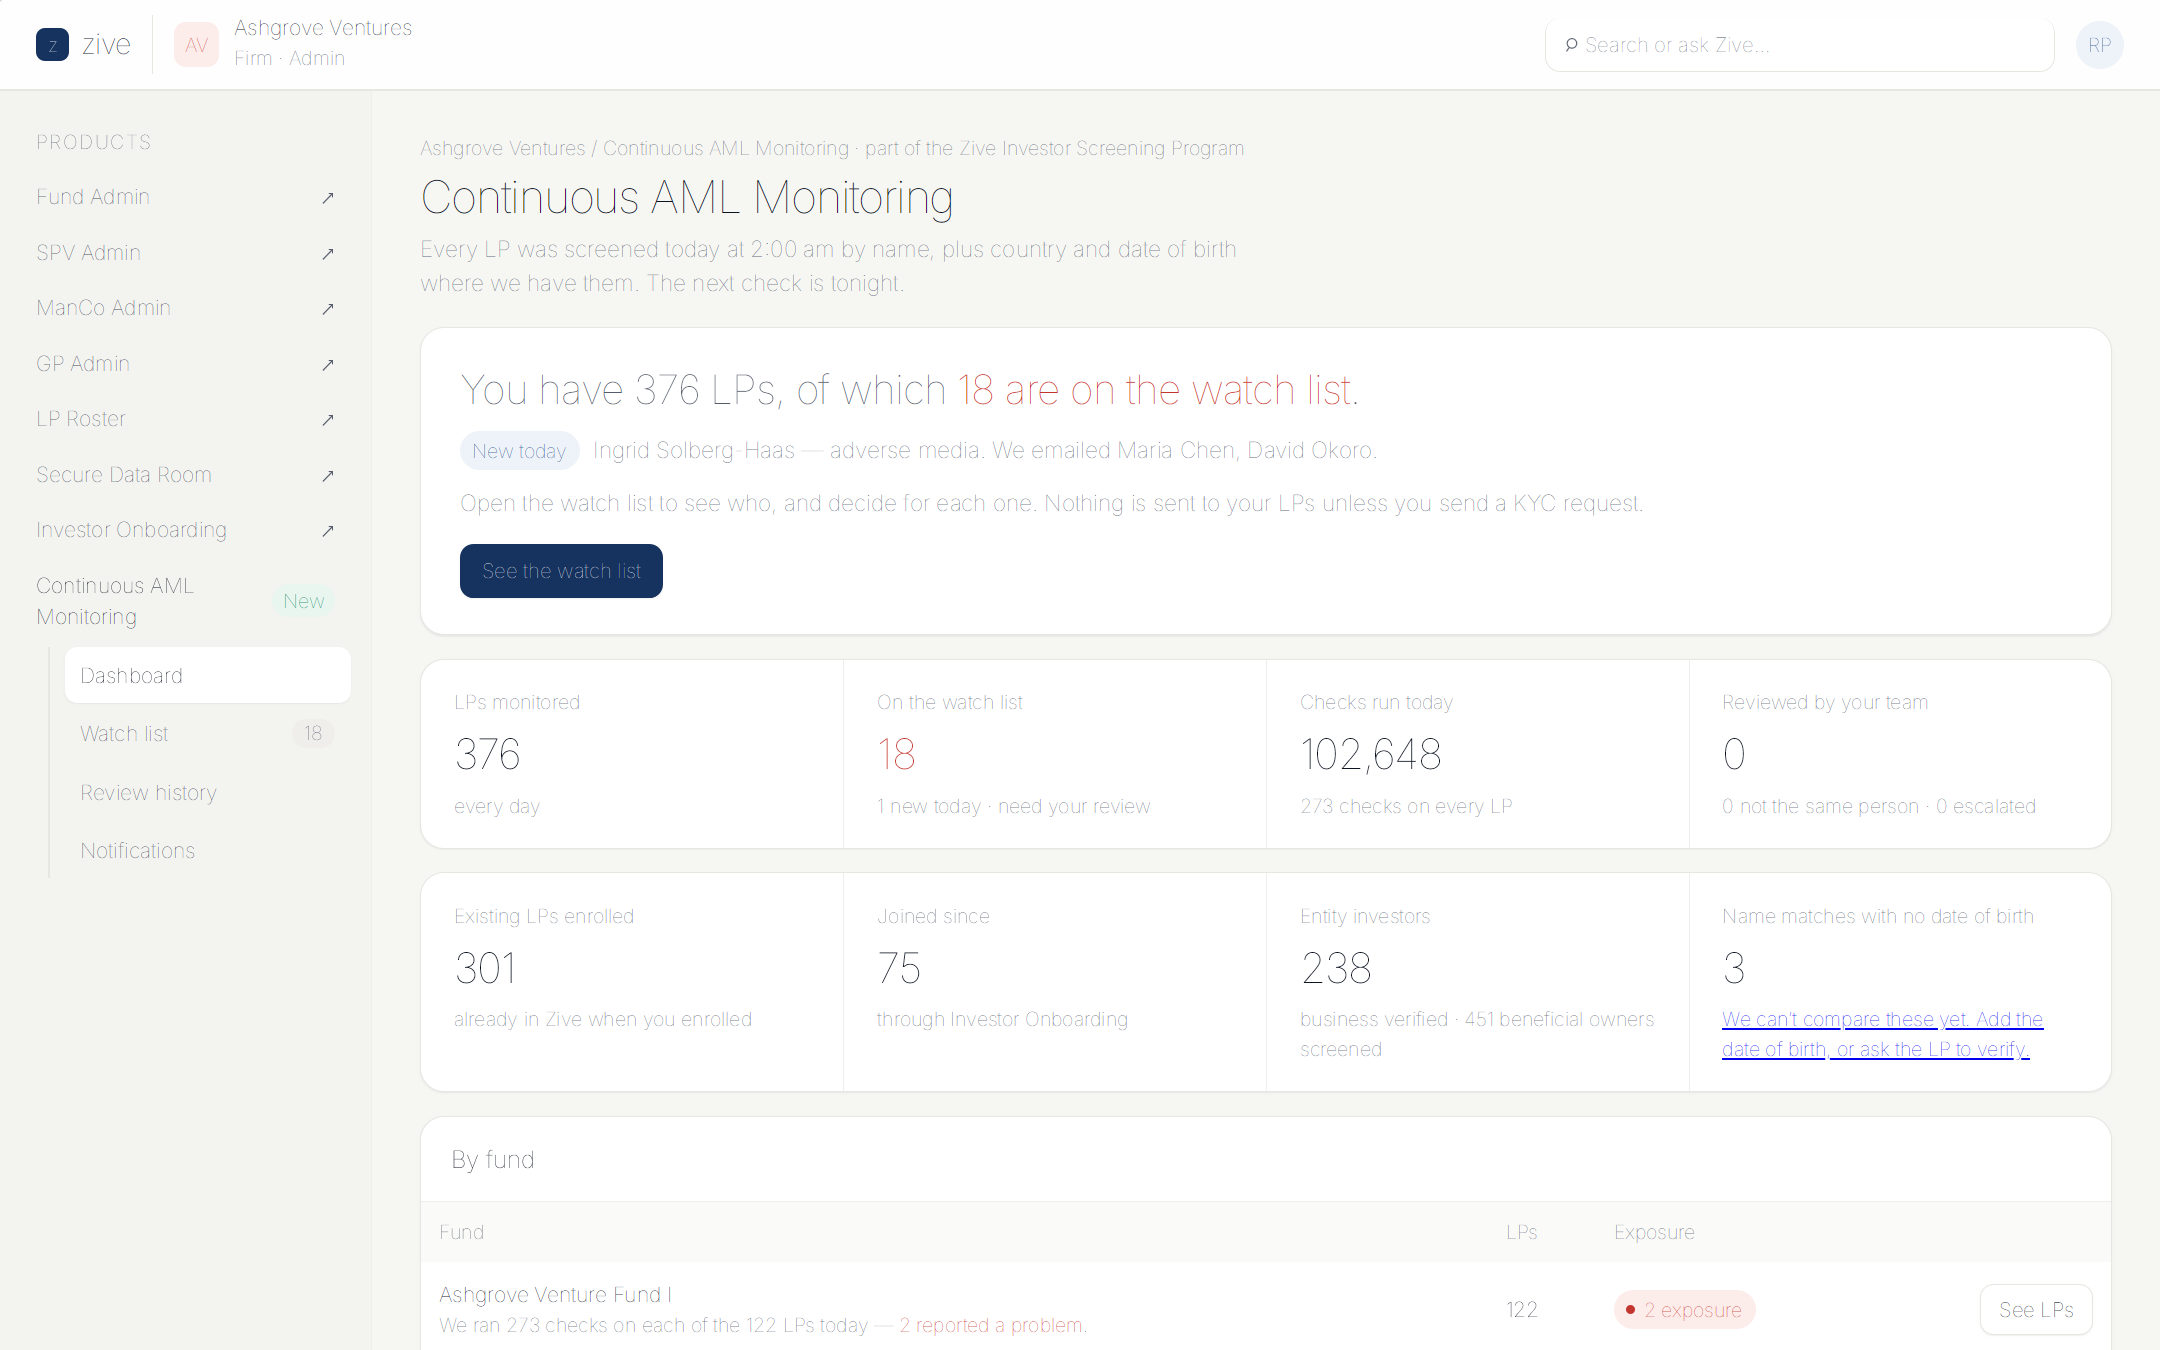Click the New badge beside Continuous AML Monitoring

303,601
